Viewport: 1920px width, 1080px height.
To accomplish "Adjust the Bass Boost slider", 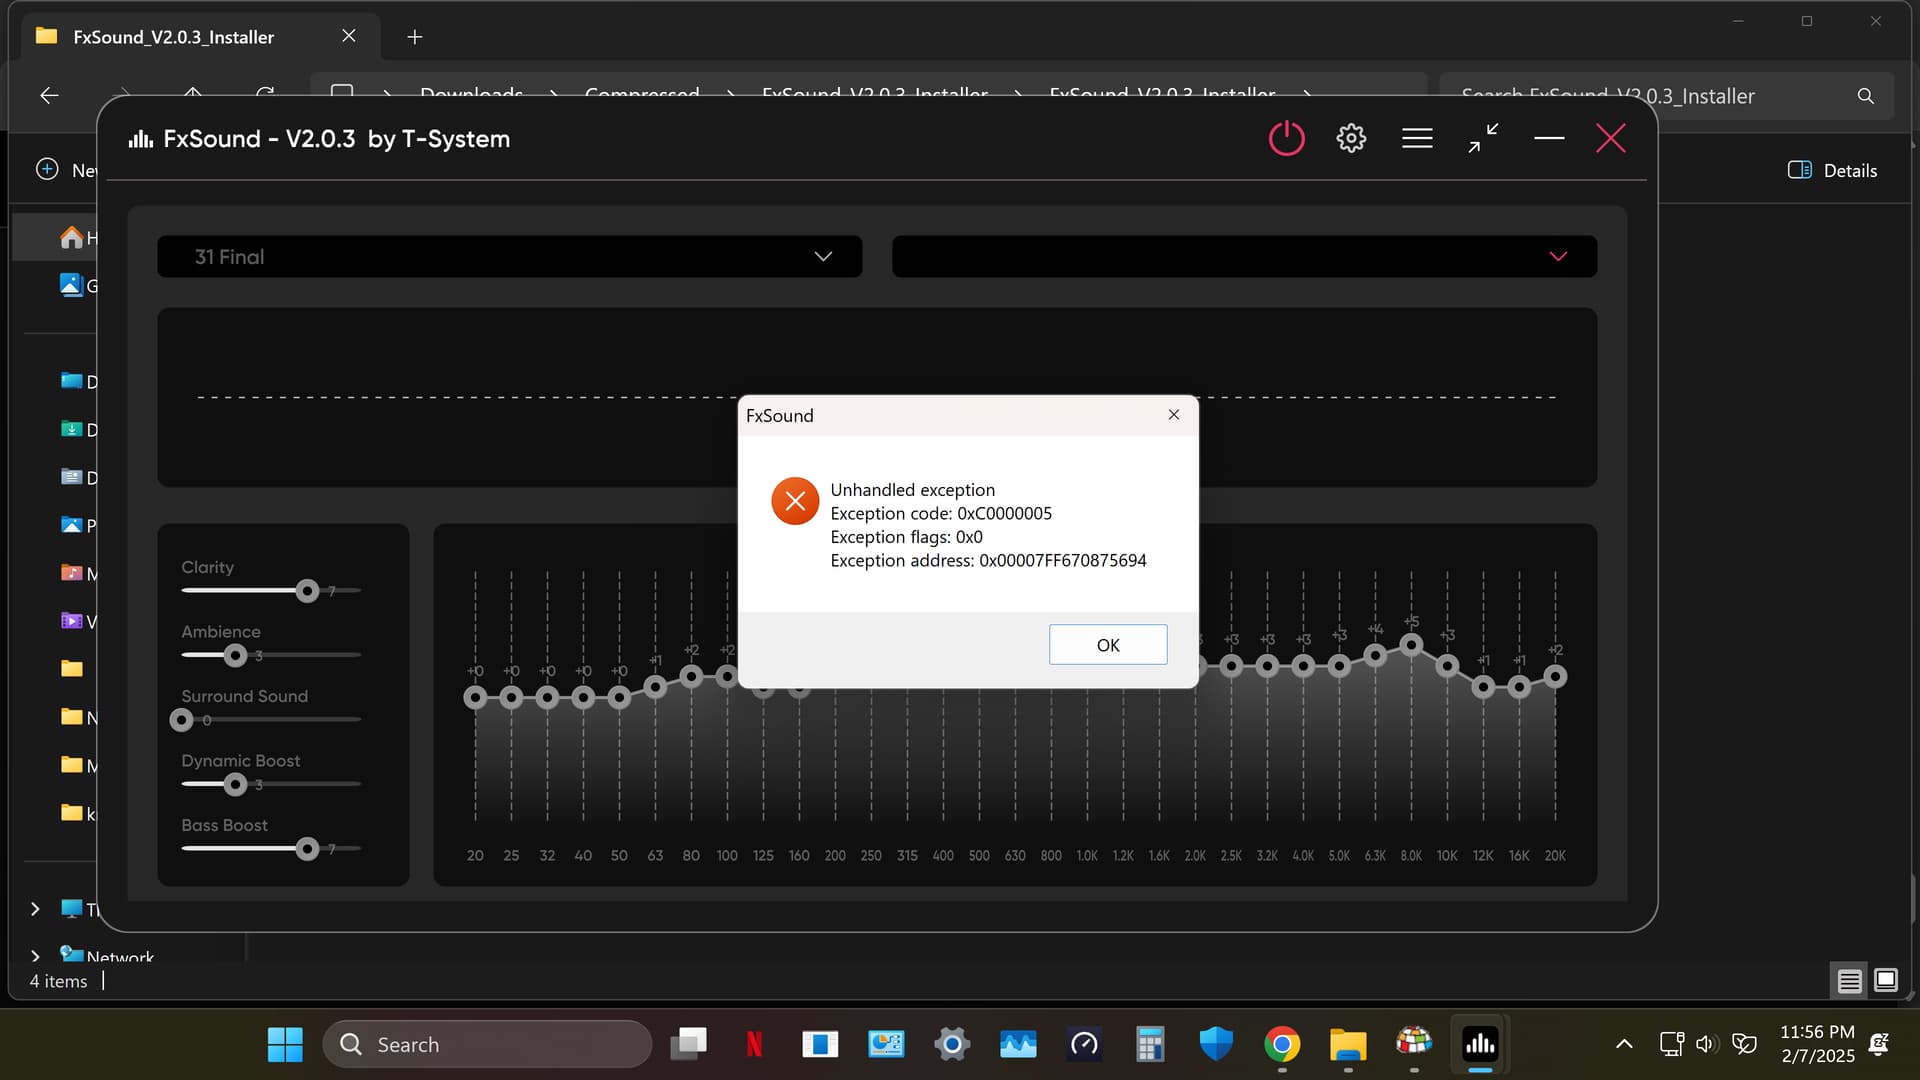I will click(x=307, y=849).
